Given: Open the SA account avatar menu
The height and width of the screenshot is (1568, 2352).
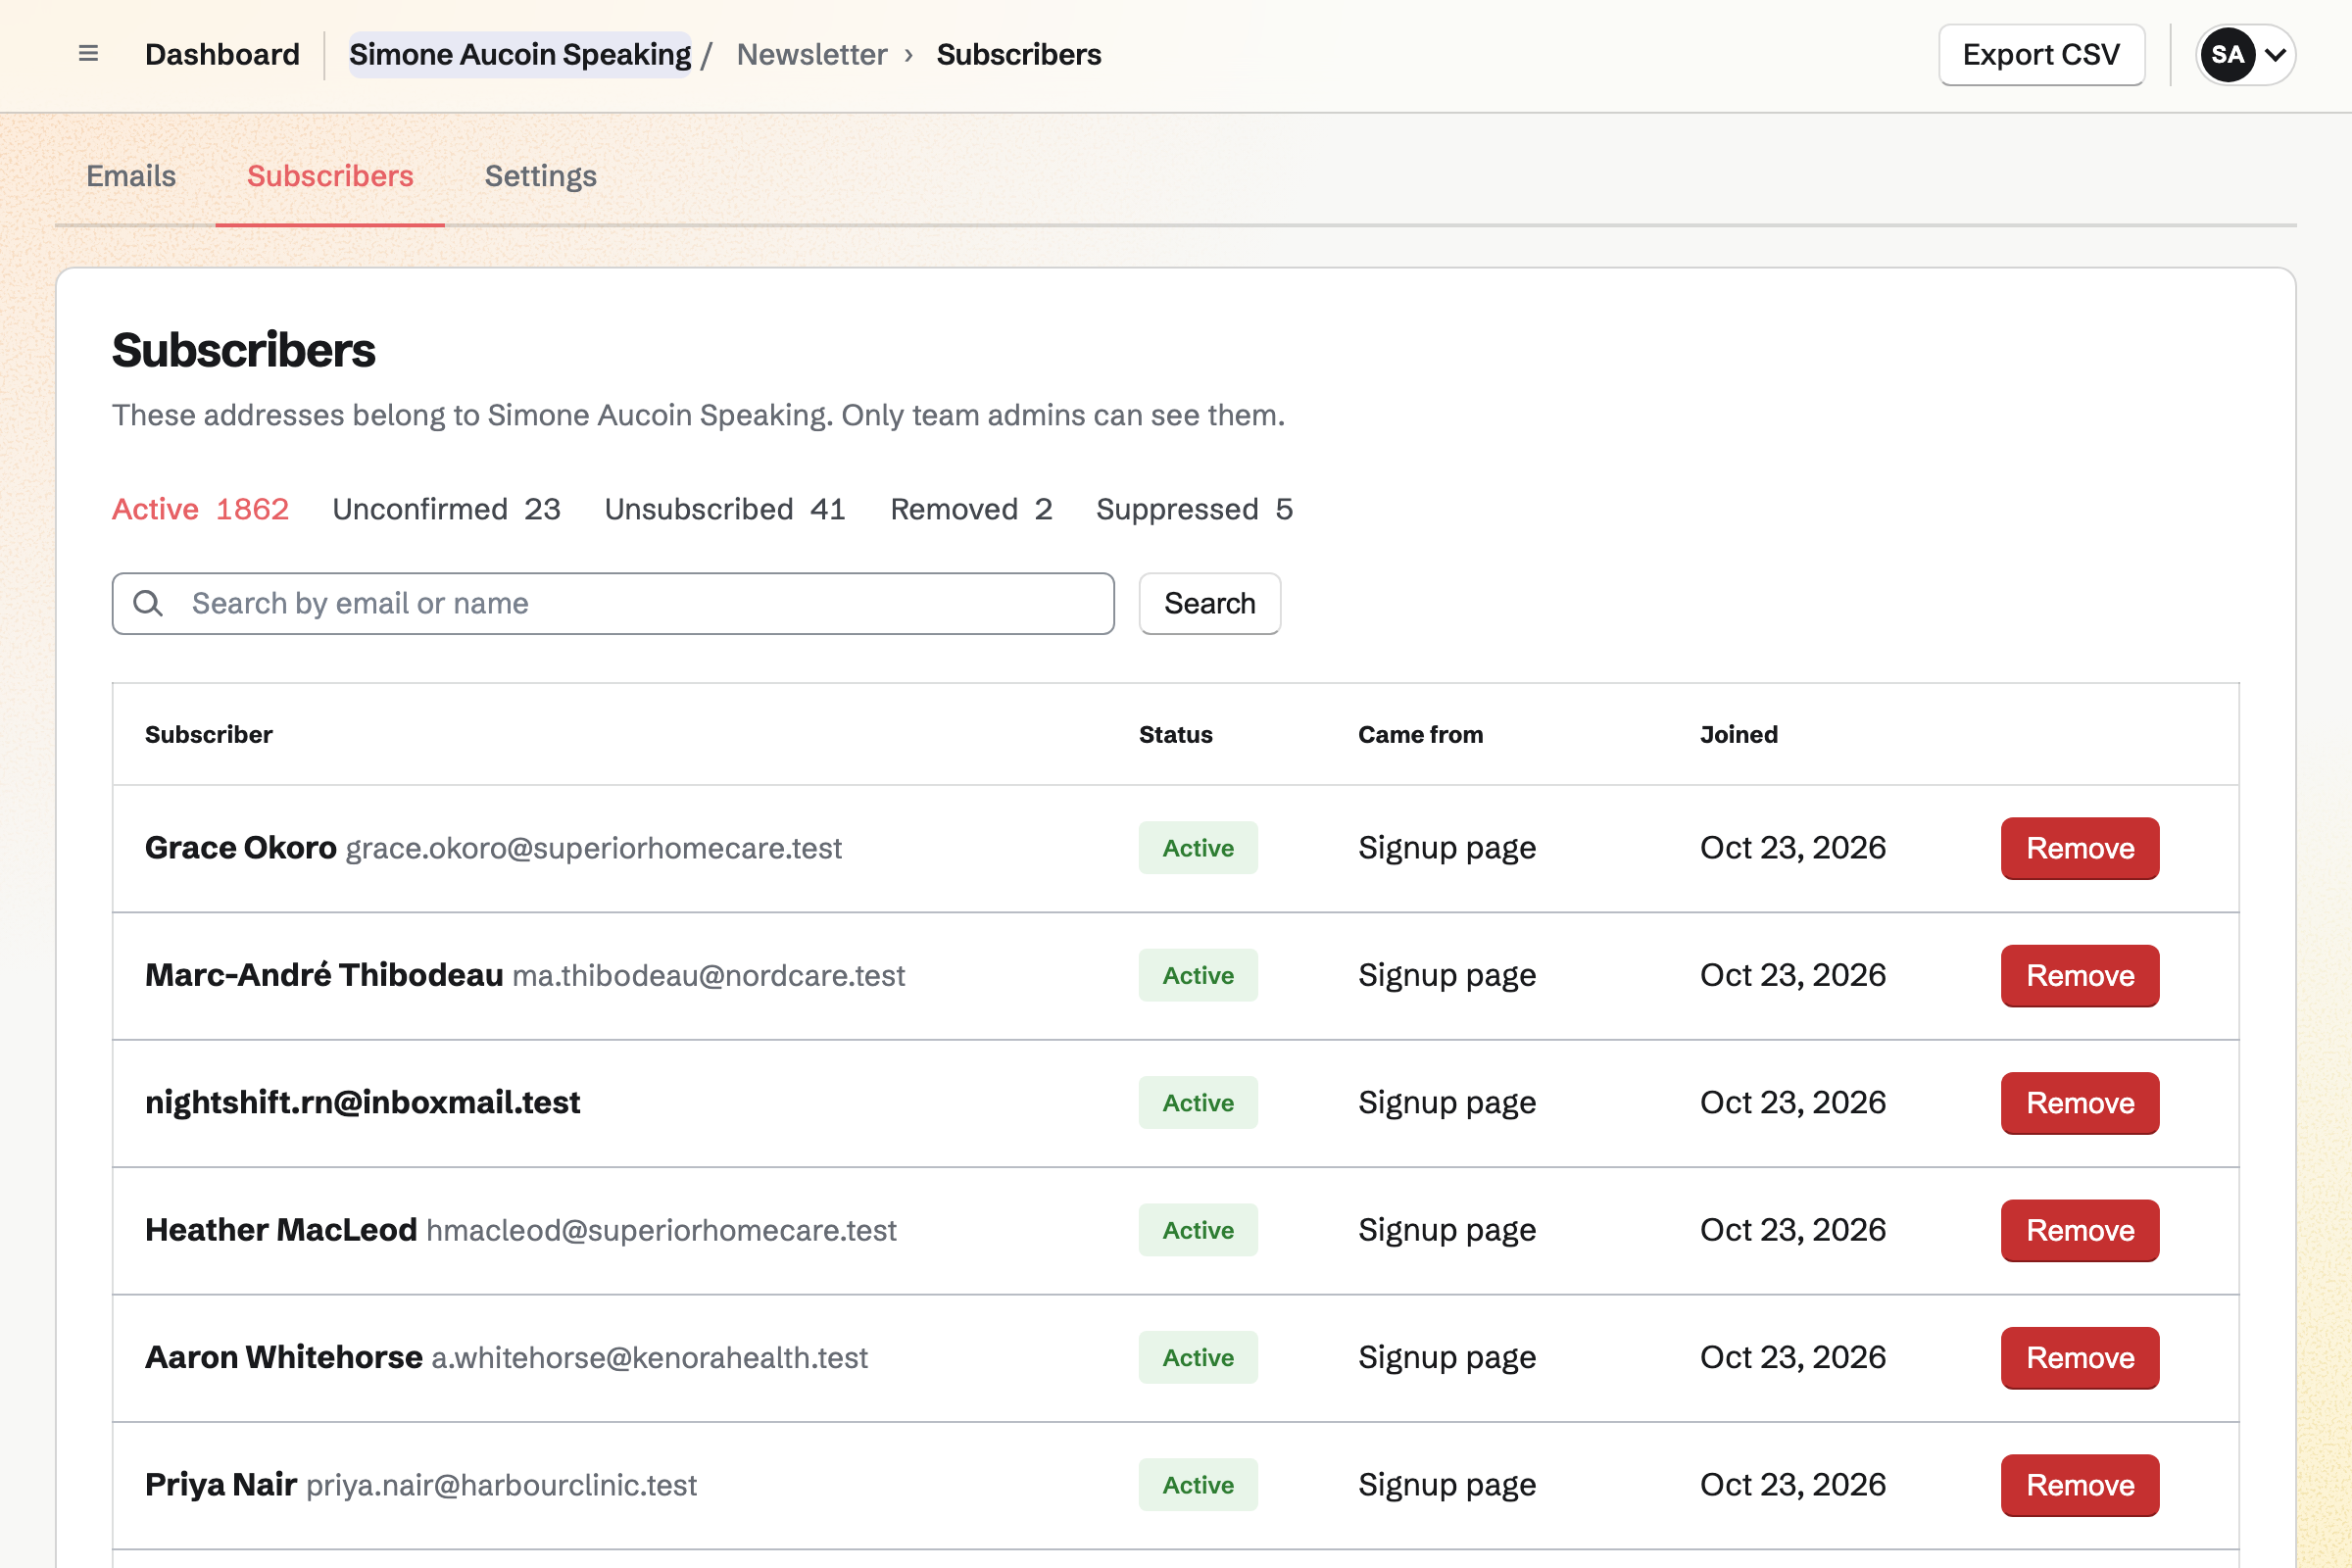Looking at the screenshot, I should coord(2245,55).
